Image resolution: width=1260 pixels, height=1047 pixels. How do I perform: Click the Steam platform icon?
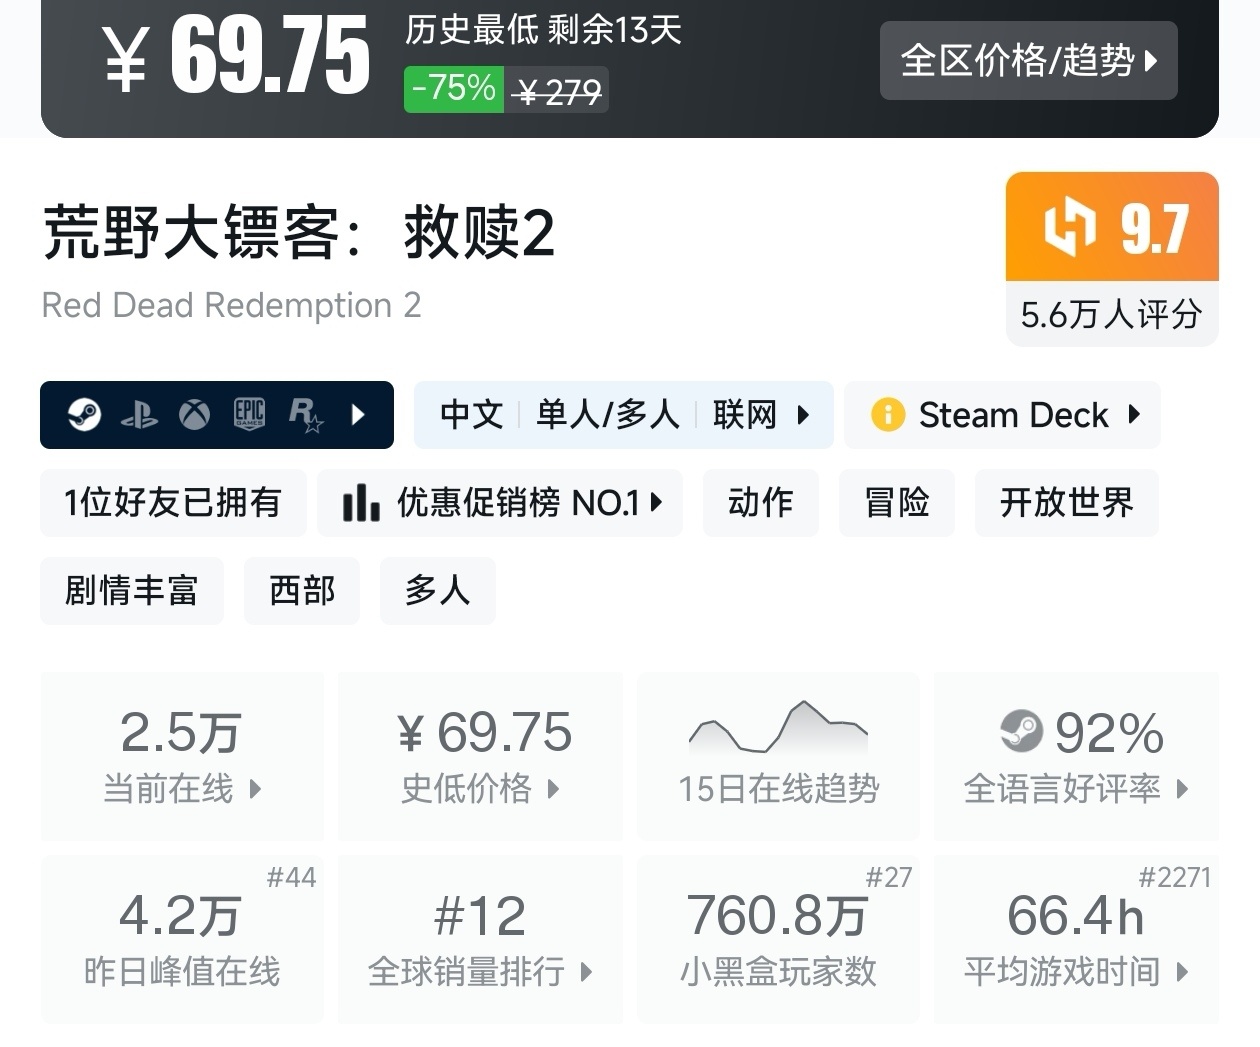(84, 414)
